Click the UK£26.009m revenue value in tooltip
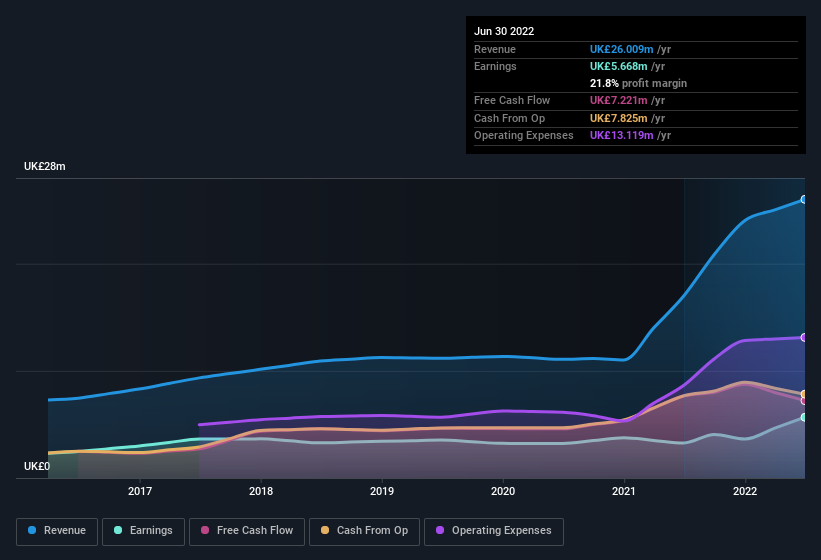The image size is (821, 560). click(x=621, y=49)
